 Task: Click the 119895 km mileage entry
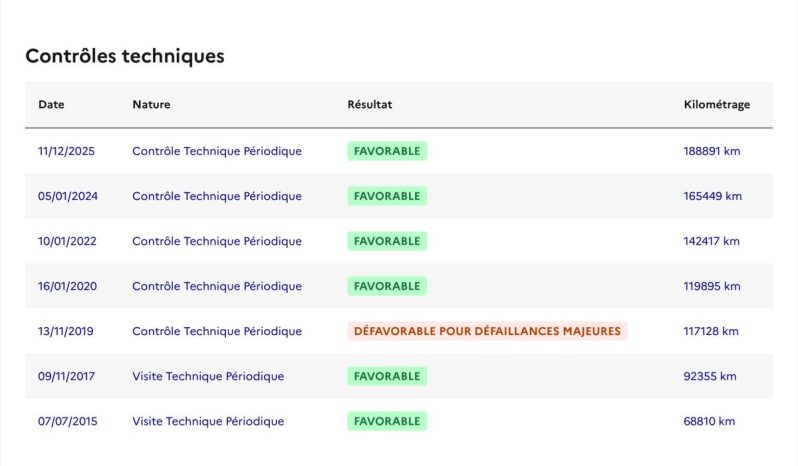[711, 286]
